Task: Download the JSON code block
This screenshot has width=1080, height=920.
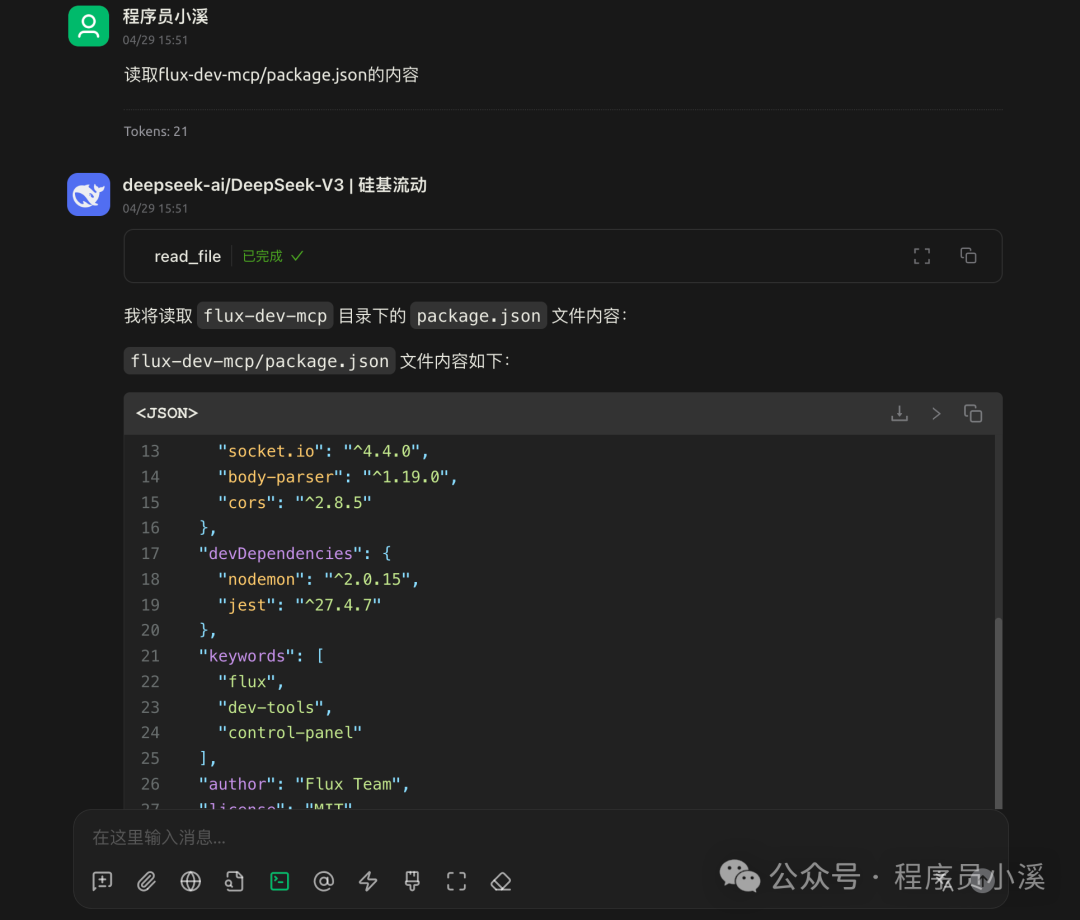Action: pos(899,413)
